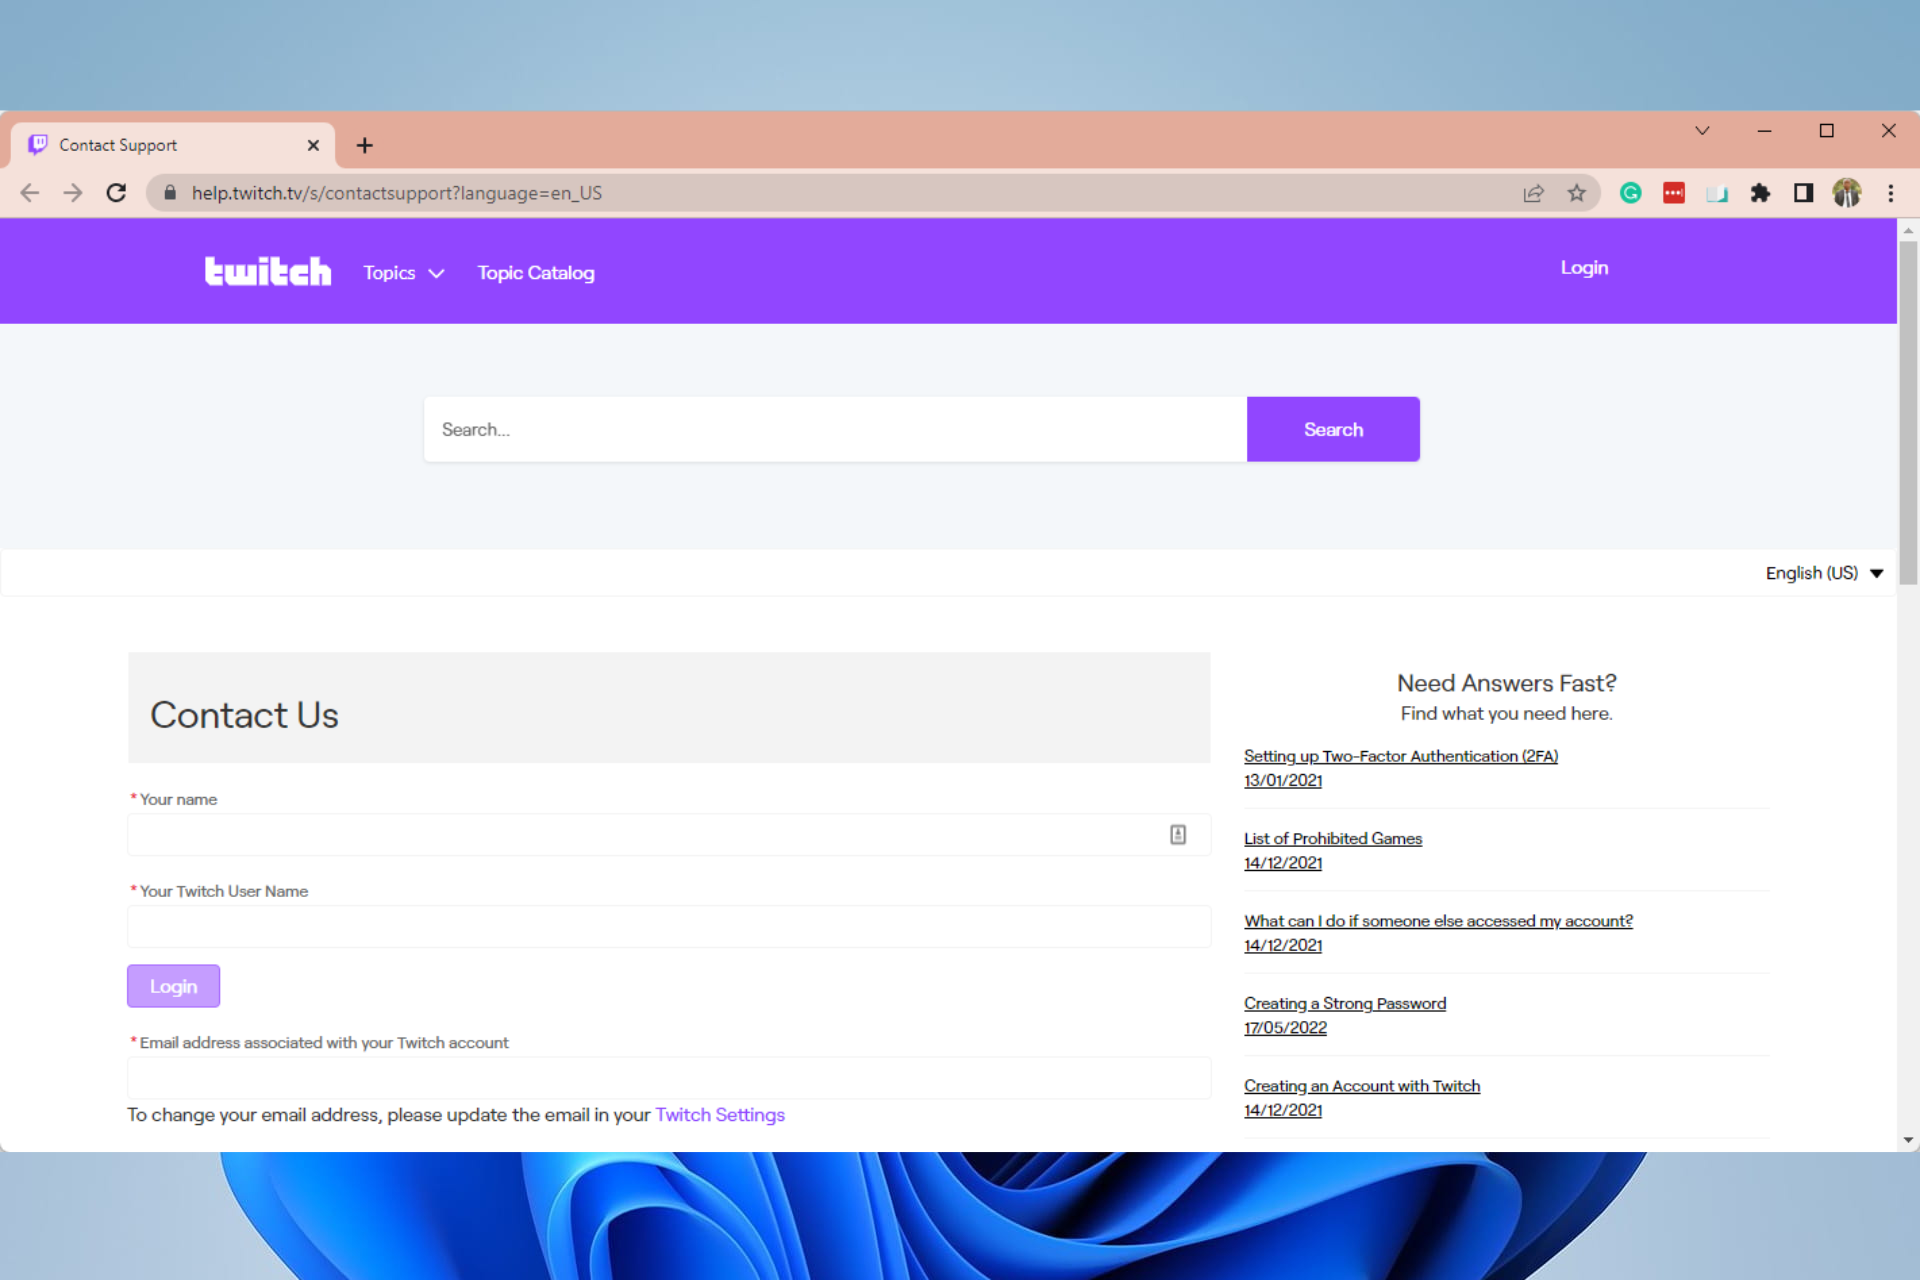Image resolution: width=1920 pixels, height=1280 pixels.
Task: Open the Chrome profile avatar
Action: click(1847, 193)
